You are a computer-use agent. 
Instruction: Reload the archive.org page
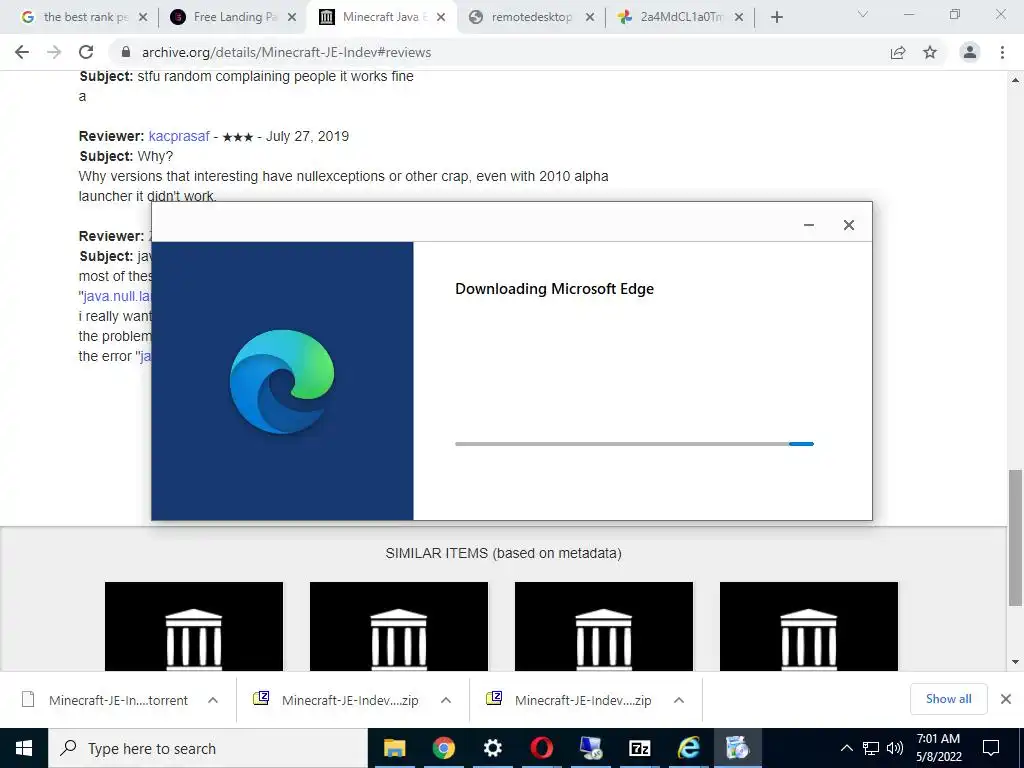(x=86, y=52)
